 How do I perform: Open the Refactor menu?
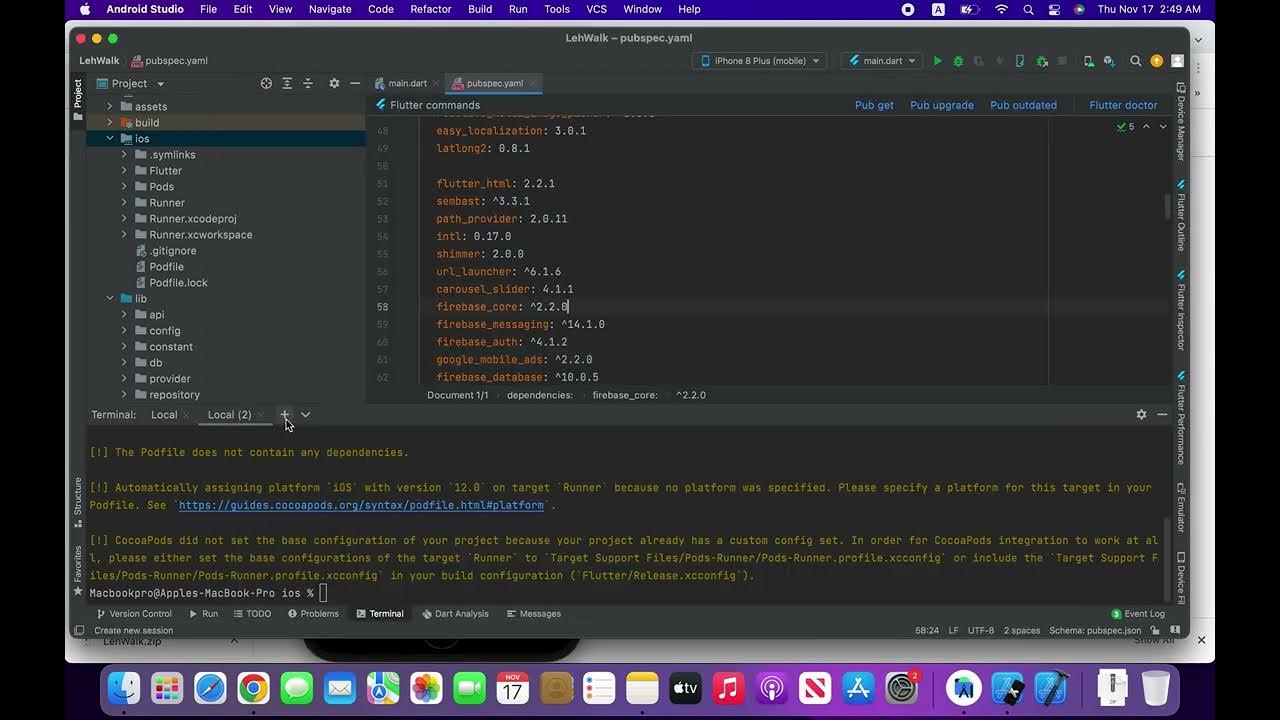[x=431, y=9]
